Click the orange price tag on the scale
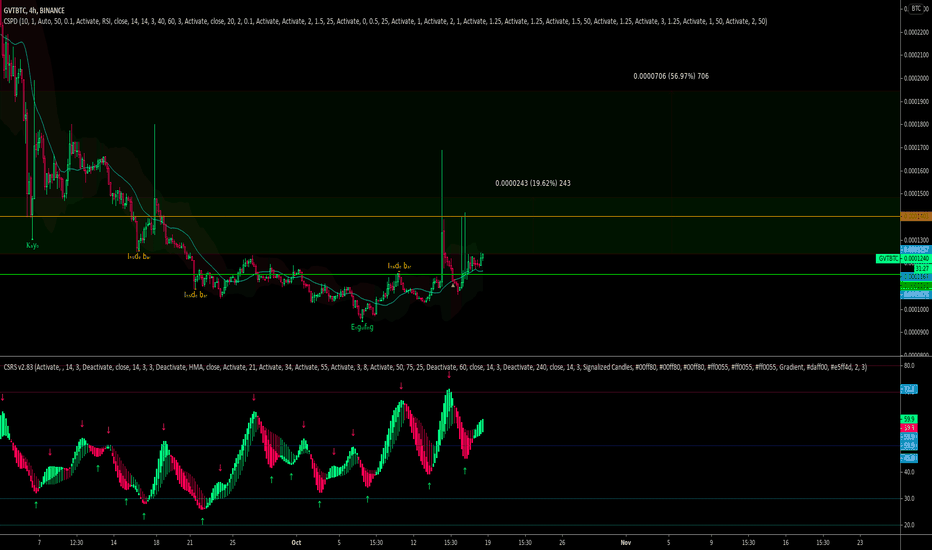932x550 pixels. [x=916, y=216]
